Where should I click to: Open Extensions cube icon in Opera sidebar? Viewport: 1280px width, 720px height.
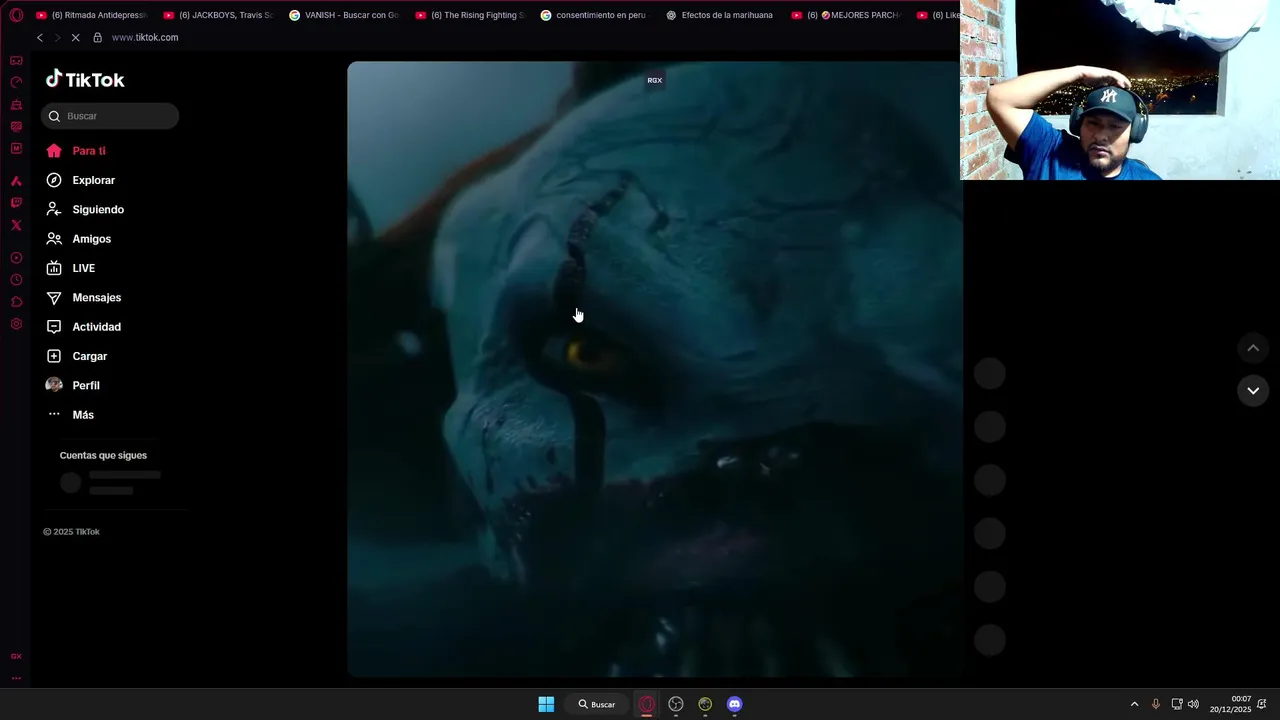point(16,302)
